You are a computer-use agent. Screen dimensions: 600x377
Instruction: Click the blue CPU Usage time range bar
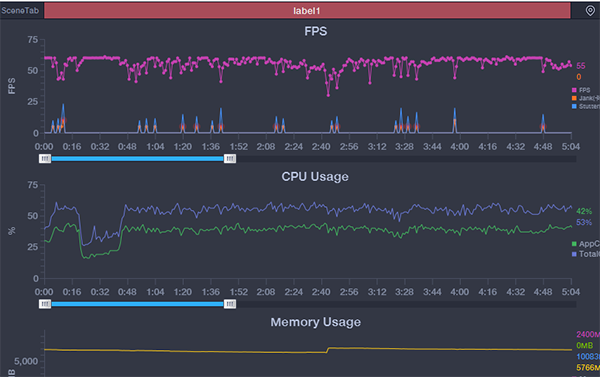[x=137, y=304]
